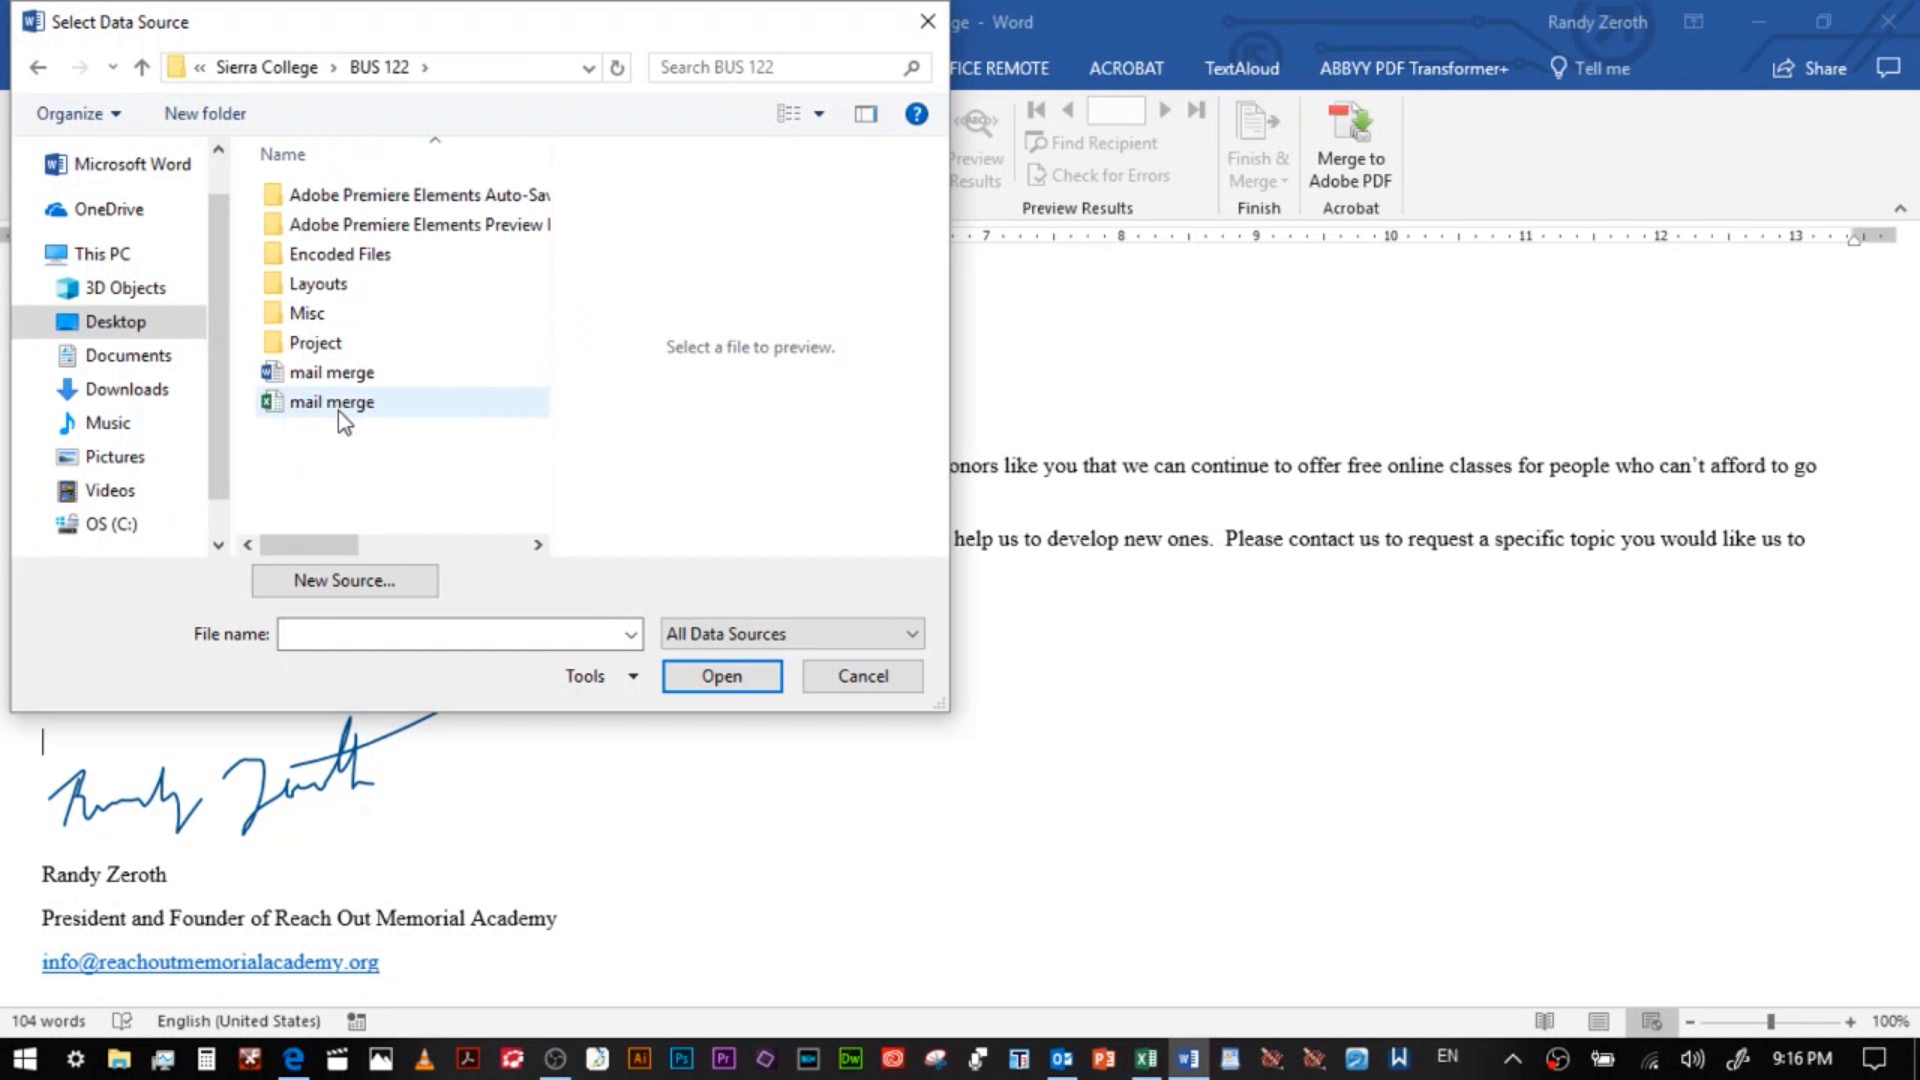Switch to Read Mode view icon
This screenshot has width=1920, height=1080.
click(x=1544, y=1021)
